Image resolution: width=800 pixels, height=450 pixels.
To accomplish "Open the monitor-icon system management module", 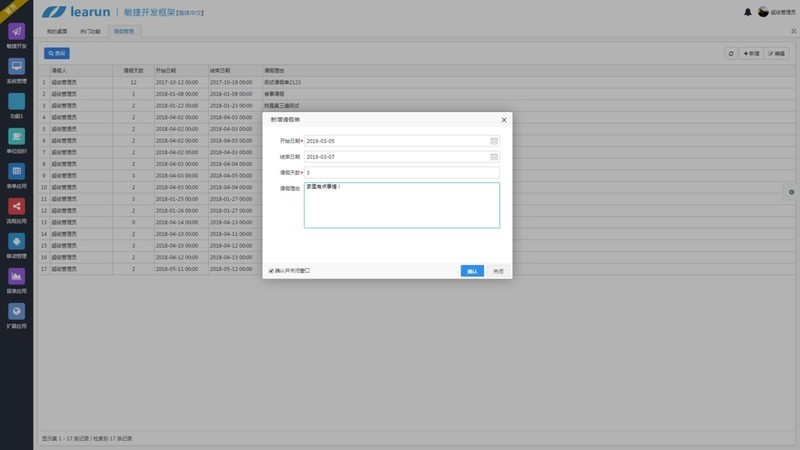I will (16, 66).
